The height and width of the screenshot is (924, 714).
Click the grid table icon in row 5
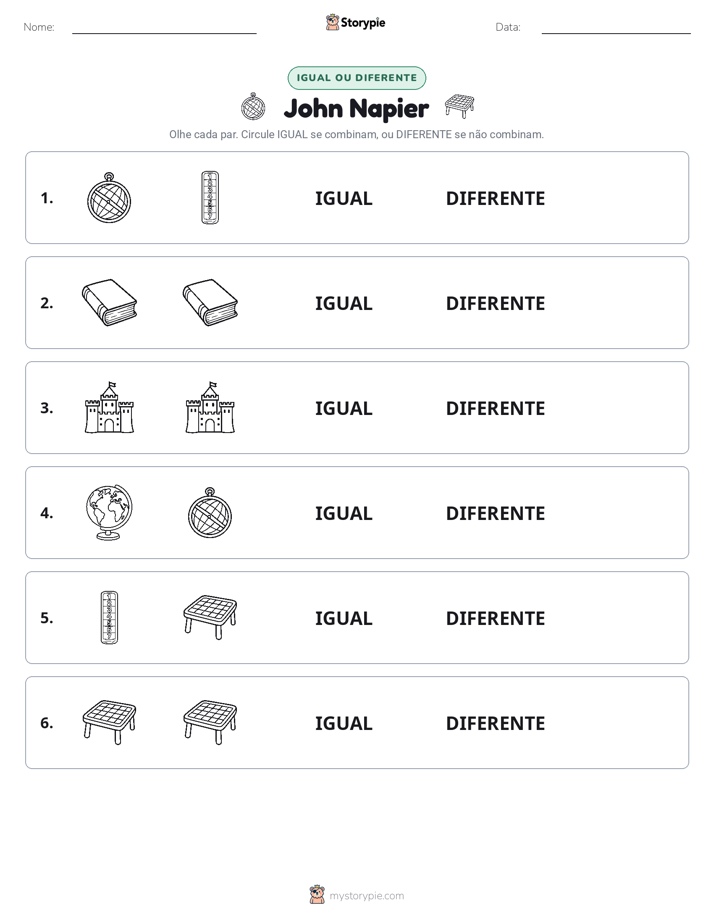pos(210,618)
